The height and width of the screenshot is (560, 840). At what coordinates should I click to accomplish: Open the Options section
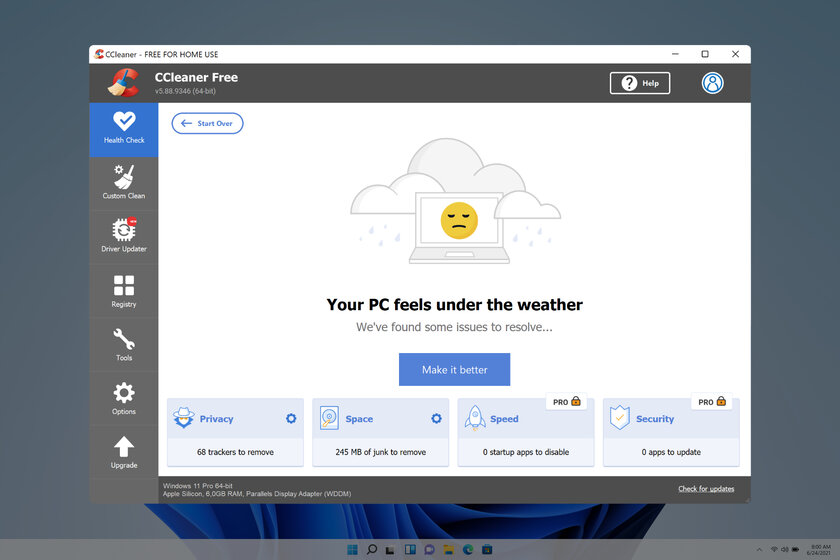coord(124,398)
